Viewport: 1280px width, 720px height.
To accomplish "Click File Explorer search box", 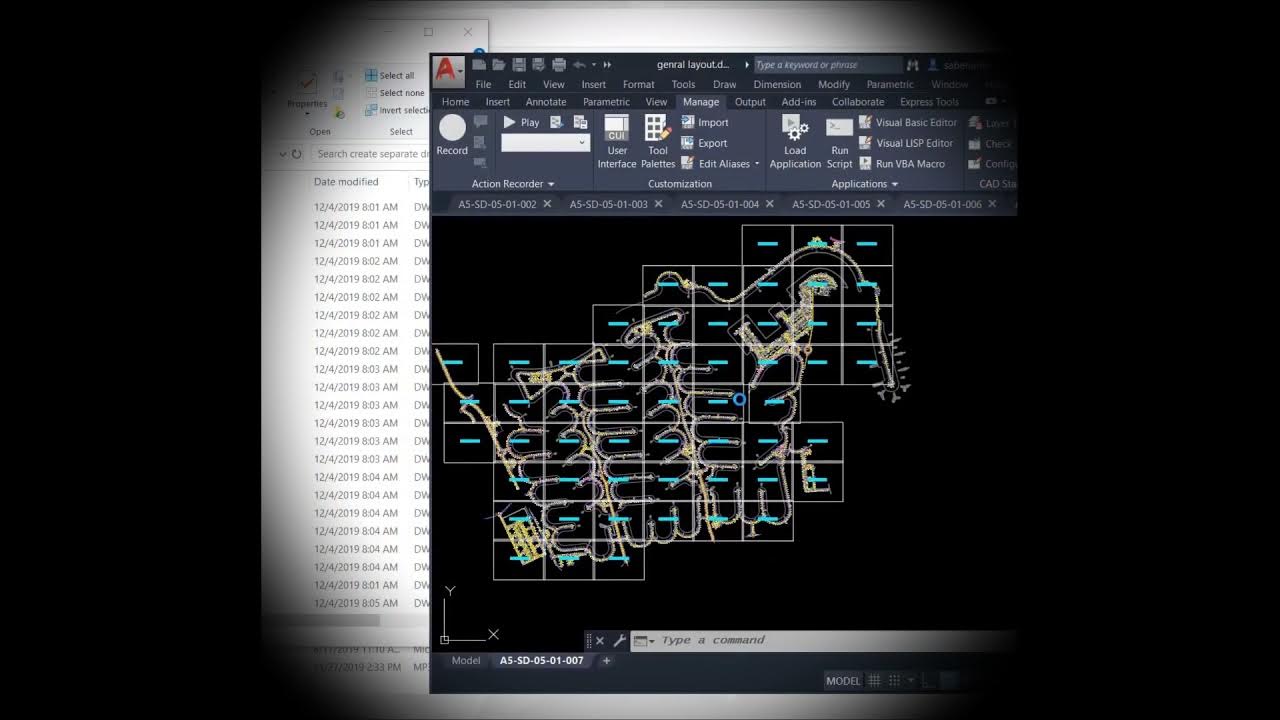I will pos(370,154).
